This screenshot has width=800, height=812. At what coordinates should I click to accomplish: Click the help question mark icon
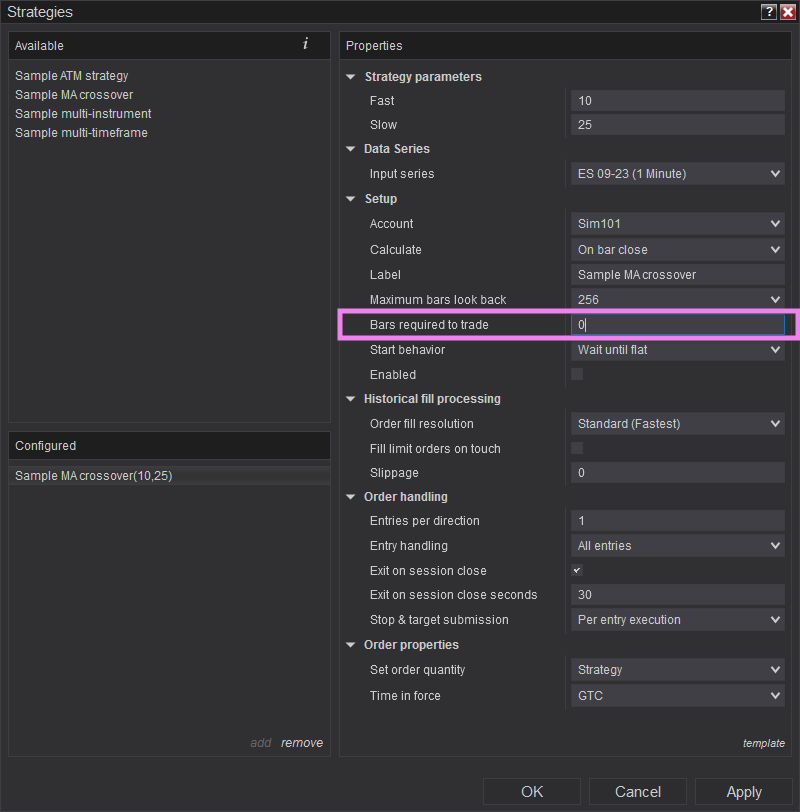(768, 12)
